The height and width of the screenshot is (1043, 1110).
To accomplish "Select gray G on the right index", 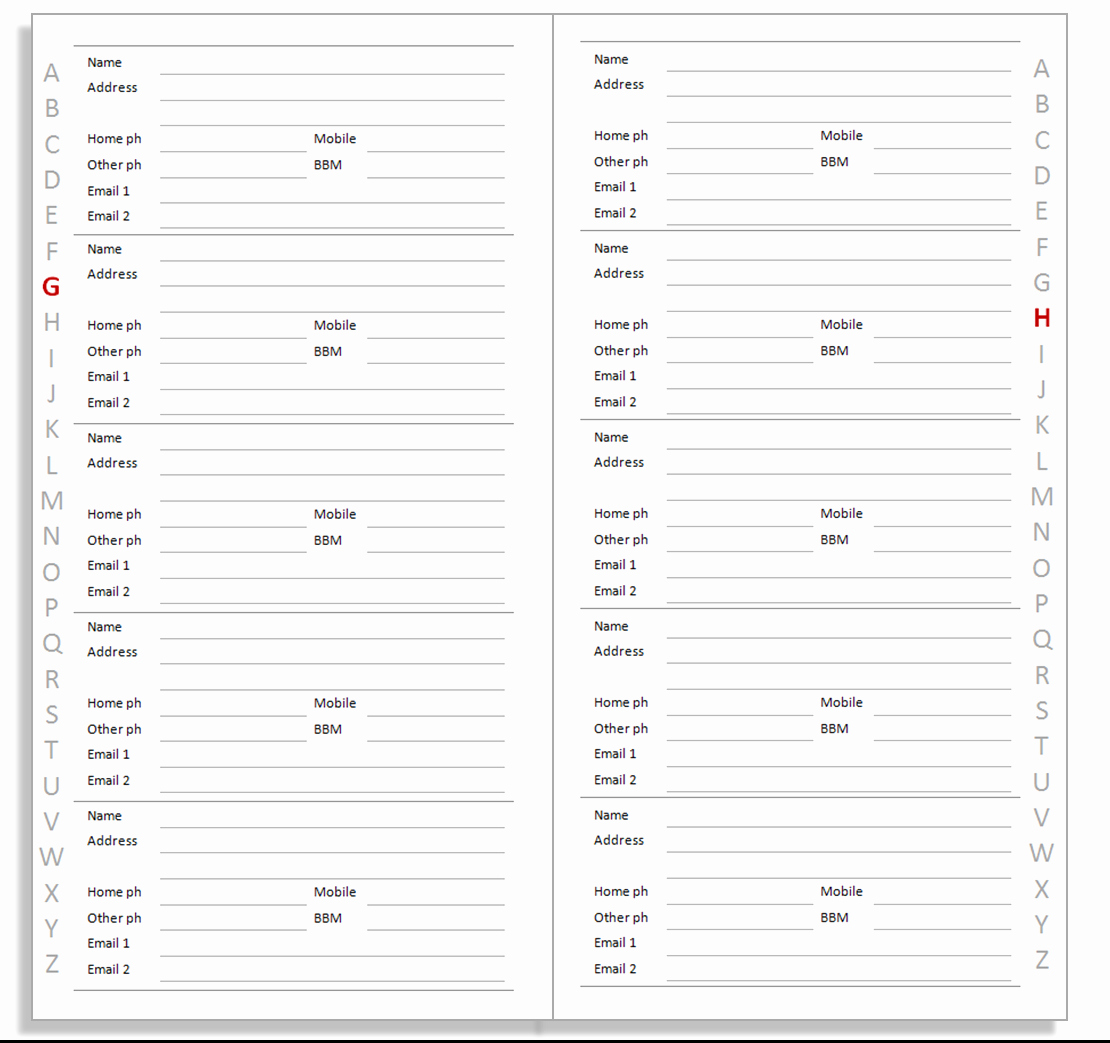I will (1041, 283).
